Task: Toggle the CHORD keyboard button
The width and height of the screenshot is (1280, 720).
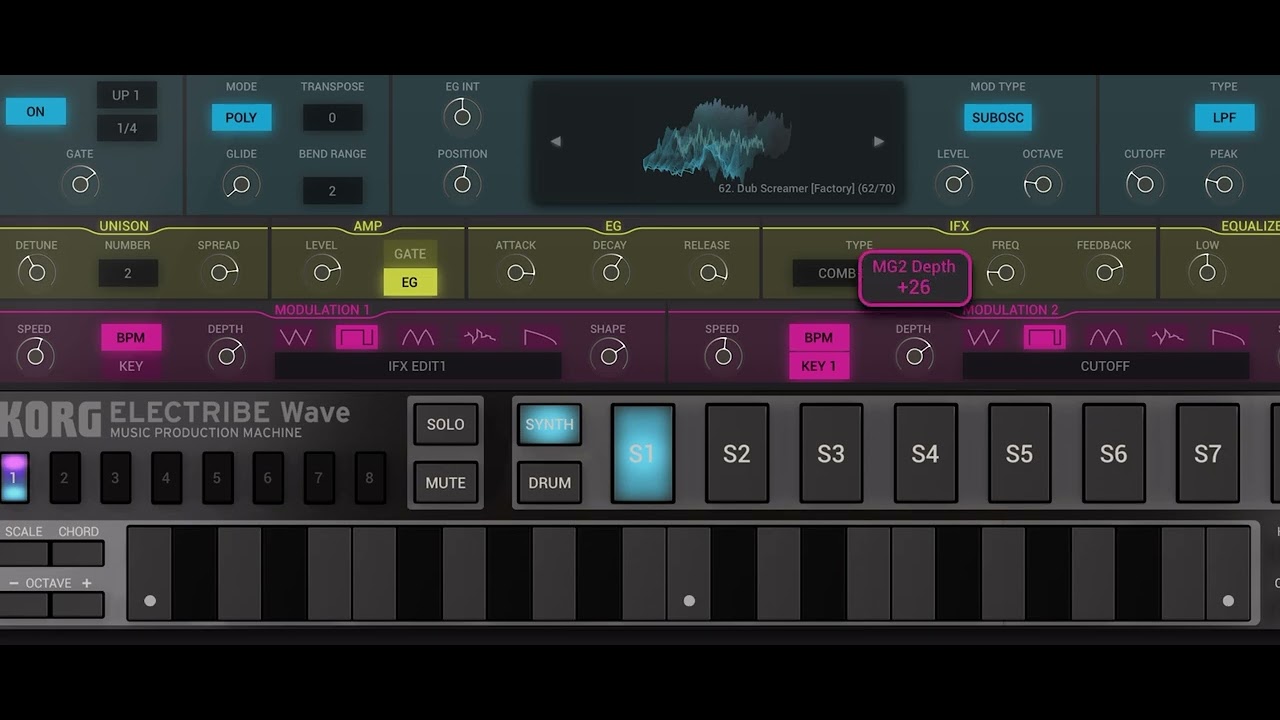Action: (78, 553)
